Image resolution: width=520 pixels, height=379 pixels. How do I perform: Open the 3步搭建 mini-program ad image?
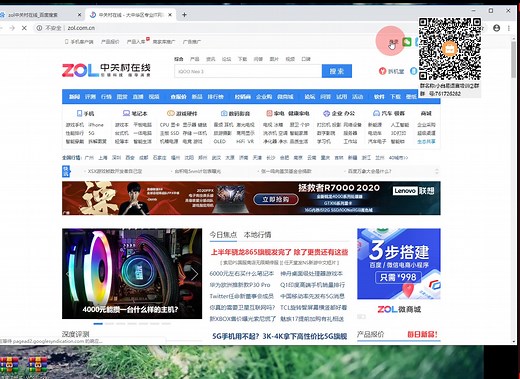(x=399, y=264)
